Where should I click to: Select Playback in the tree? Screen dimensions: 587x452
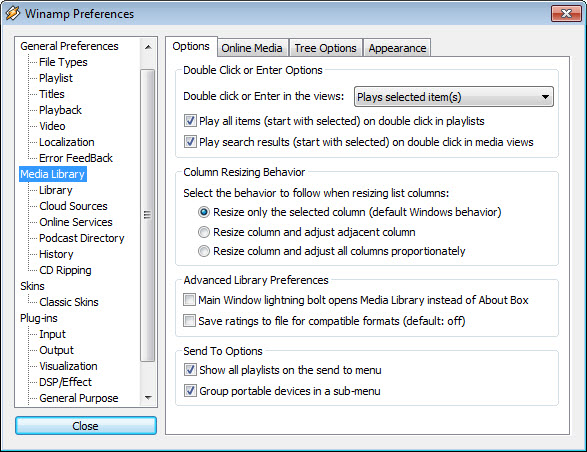tap(60, 110)
